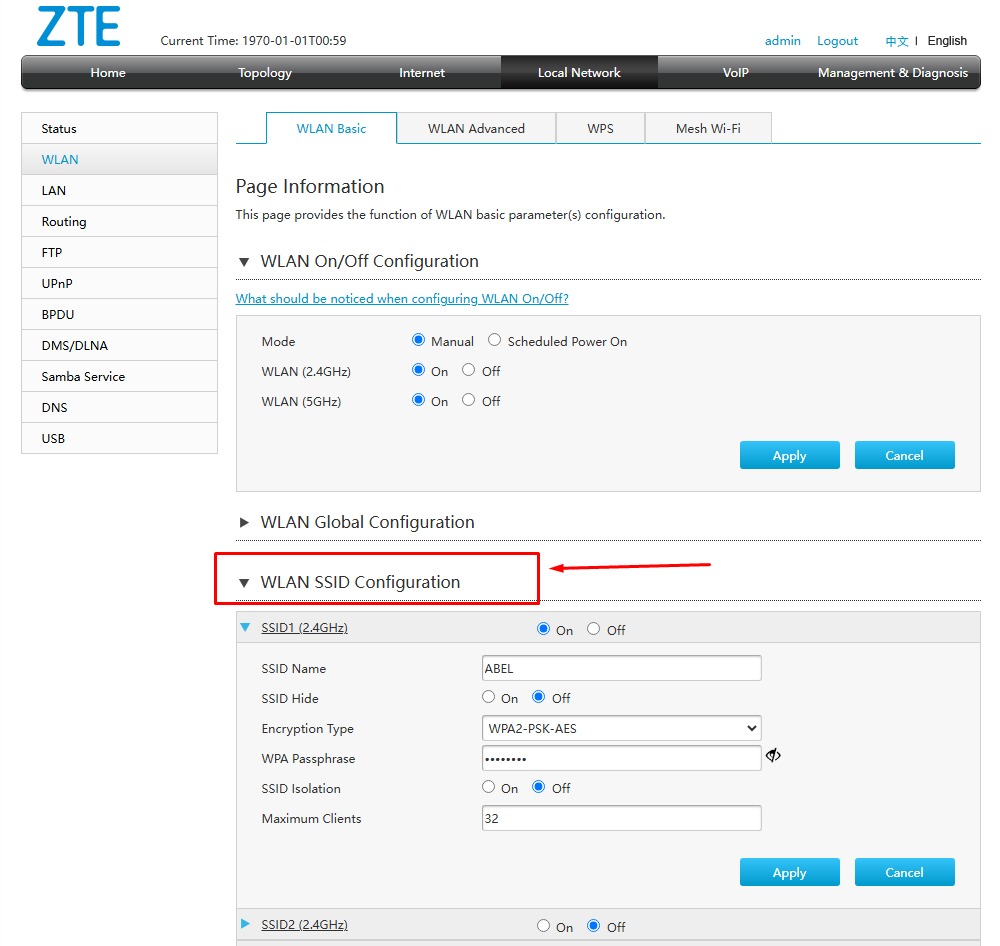Open Status in the sidebar
This screenshot has width=1000, height=946.
click(x=119, y=128)
